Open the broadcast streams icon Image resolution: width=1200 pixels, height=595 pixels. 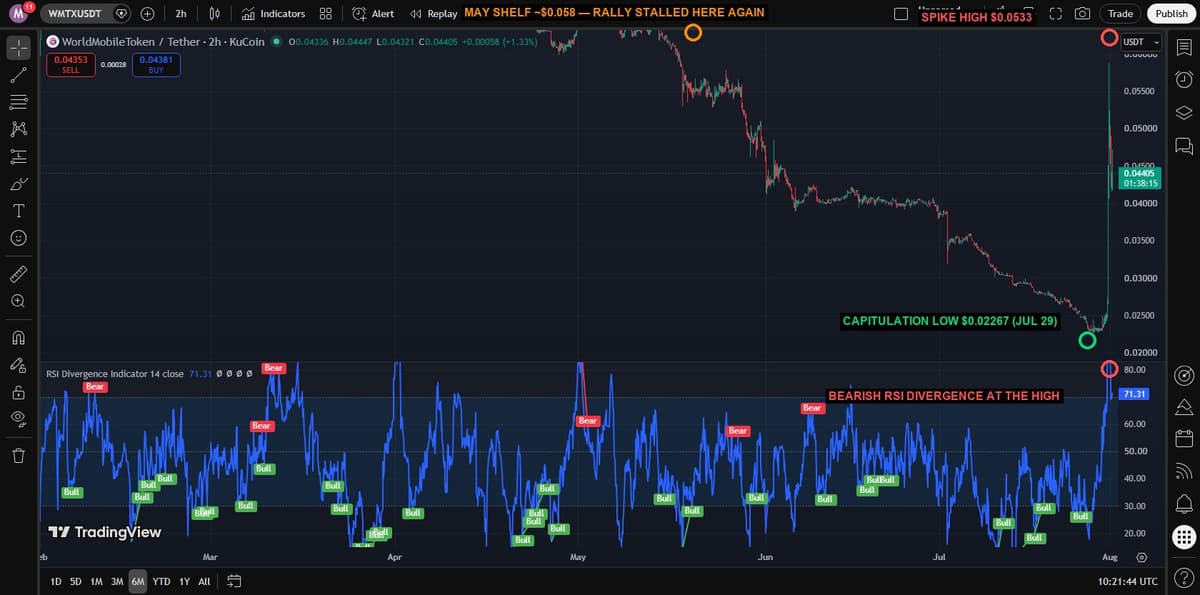point(1184,470)
